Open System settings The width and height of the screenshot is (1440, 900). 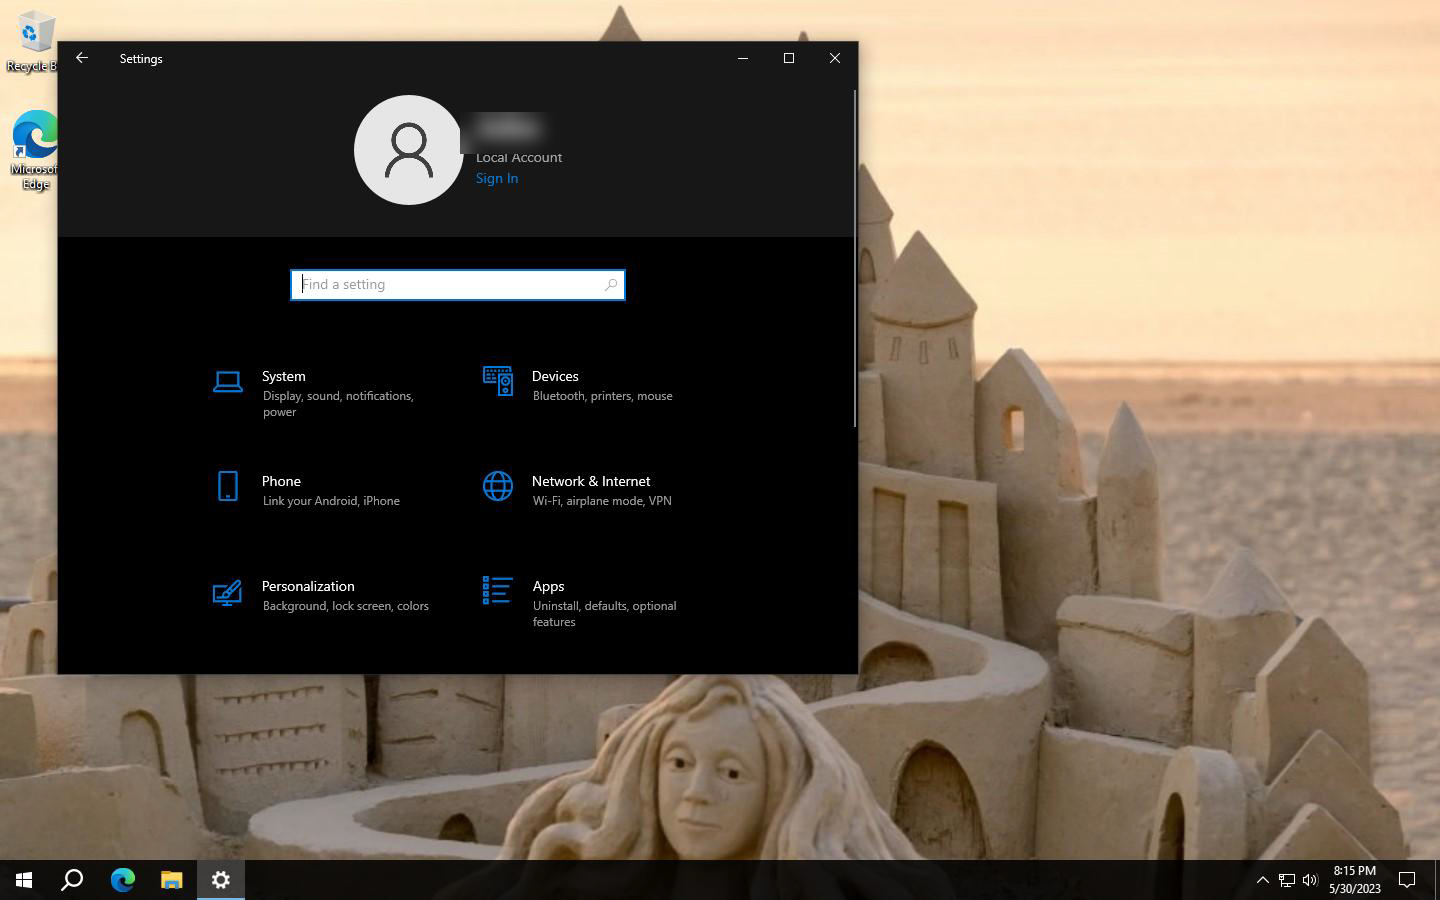pos(284,376)
